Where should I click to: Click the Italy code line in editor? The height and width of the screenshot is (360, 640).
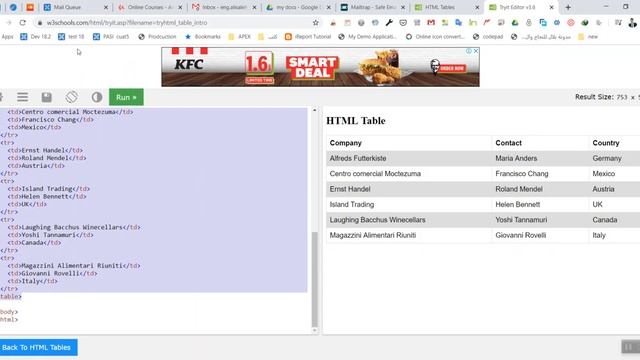coord(33,281)
